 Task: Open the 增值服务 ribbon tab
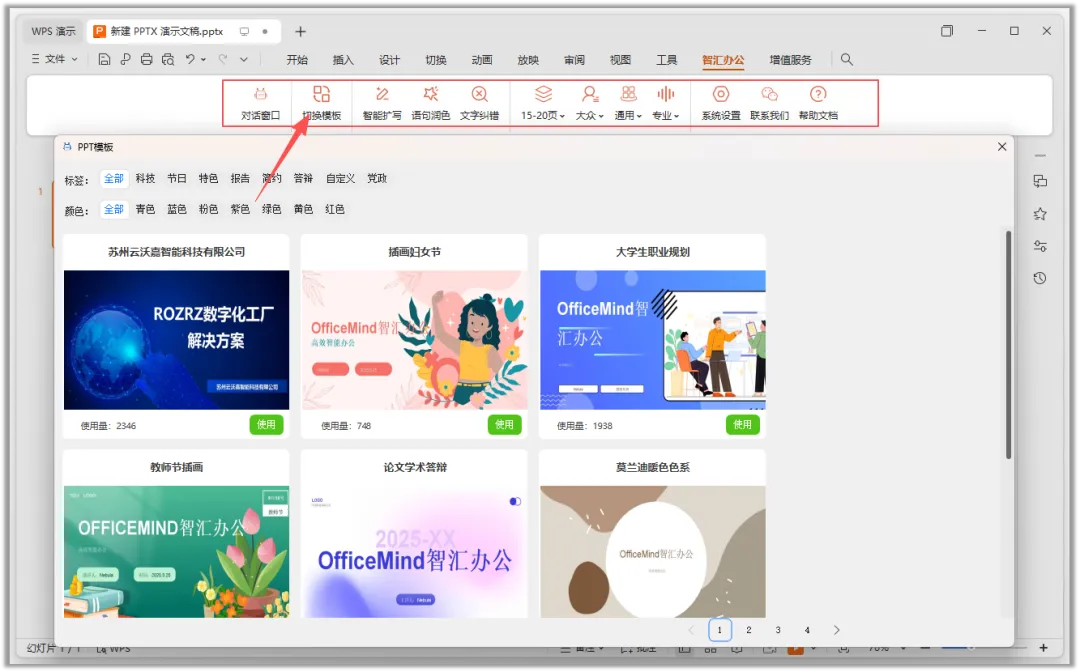pyautogui.click(x=790, y=61)
